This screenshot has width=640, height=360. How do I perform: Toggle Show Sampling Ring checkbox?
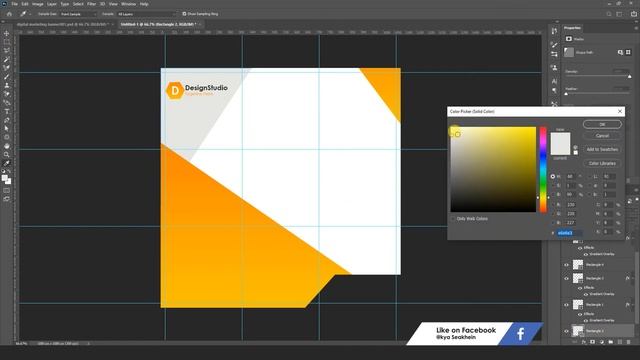pyautogui.click(x=184, y=14)
